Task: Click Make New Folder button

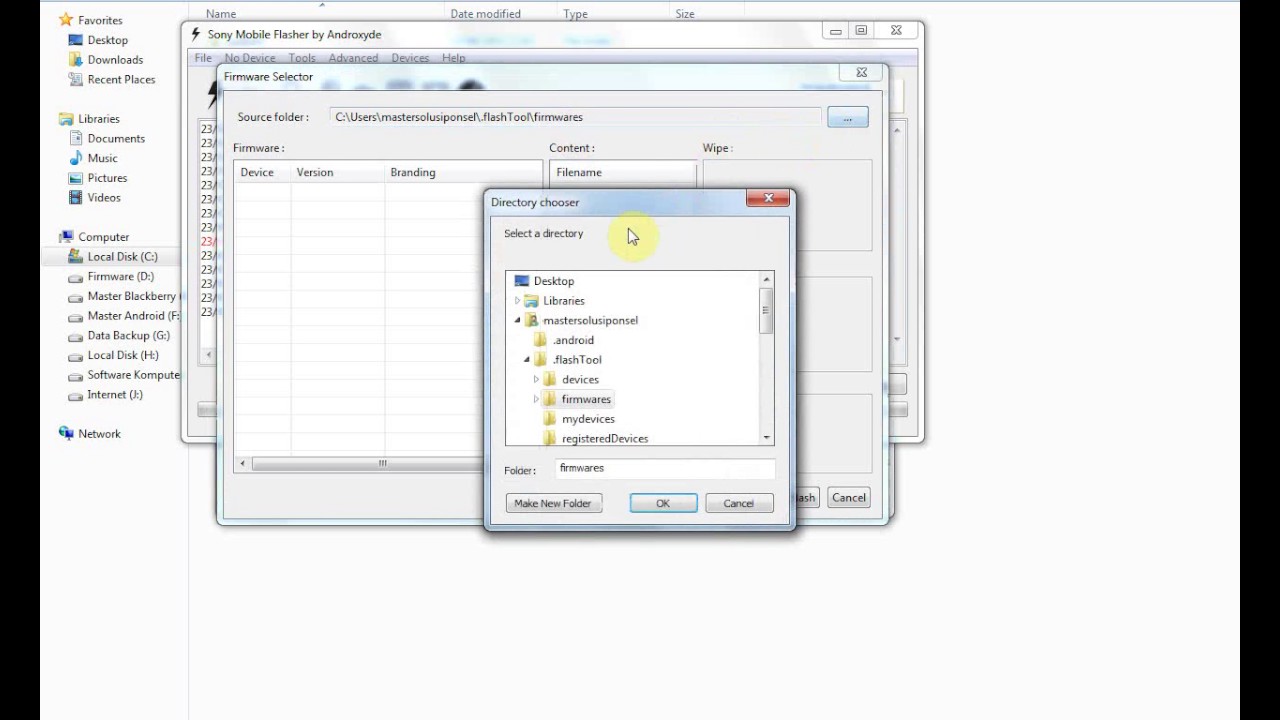Action: (x=553, y=503)
